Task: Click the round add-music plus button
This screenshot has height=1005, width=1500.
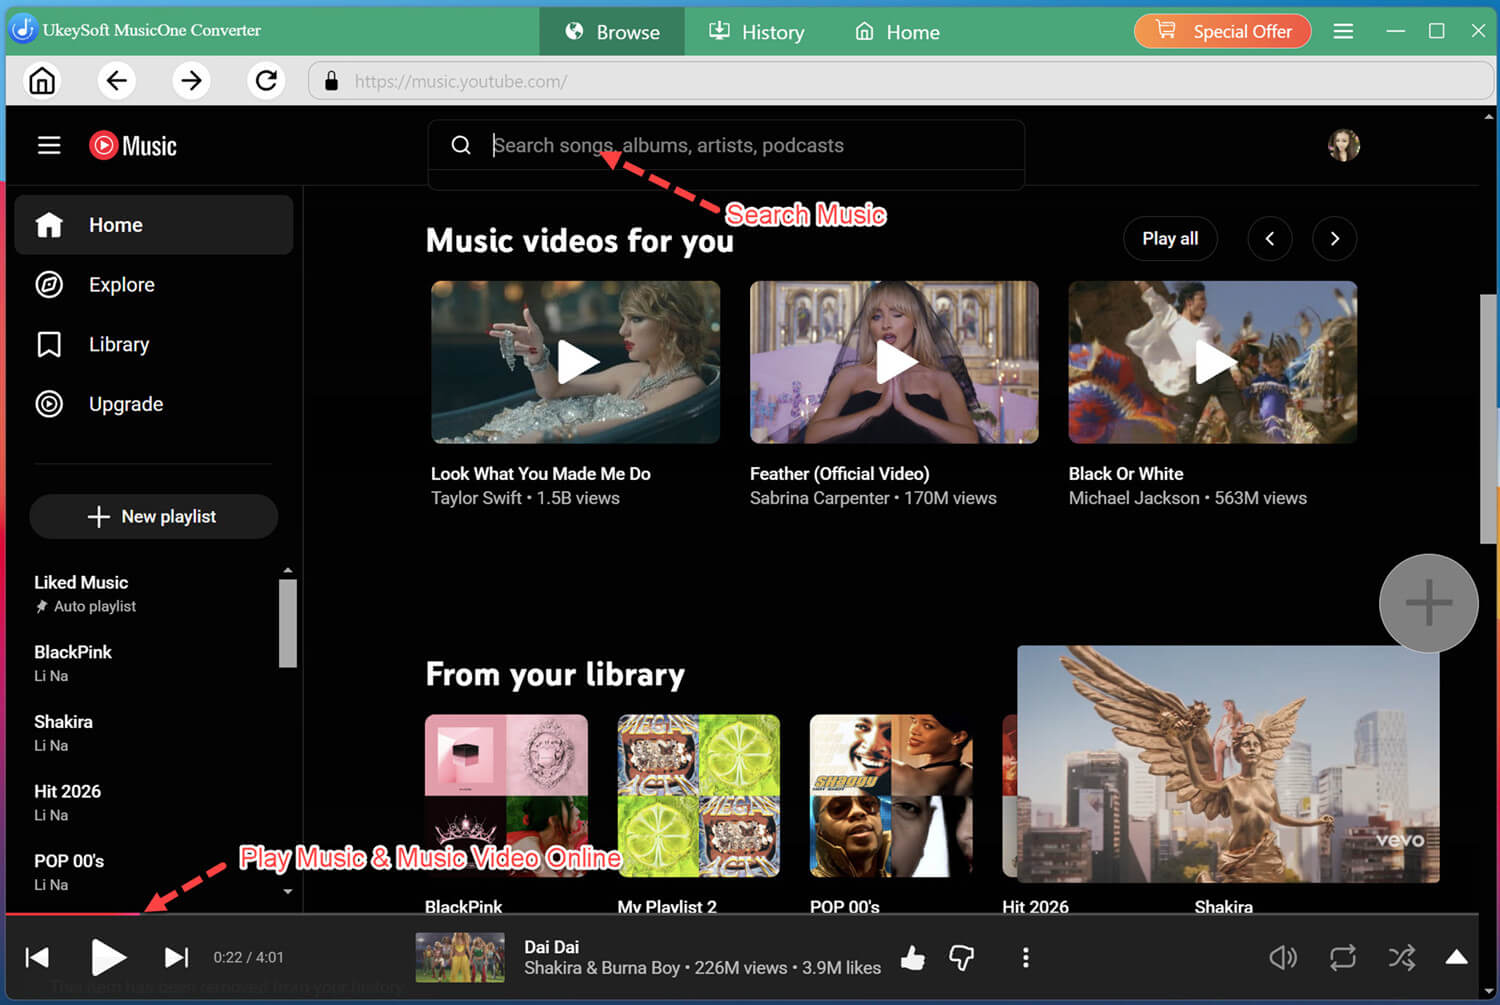Action: point(1428,603)
